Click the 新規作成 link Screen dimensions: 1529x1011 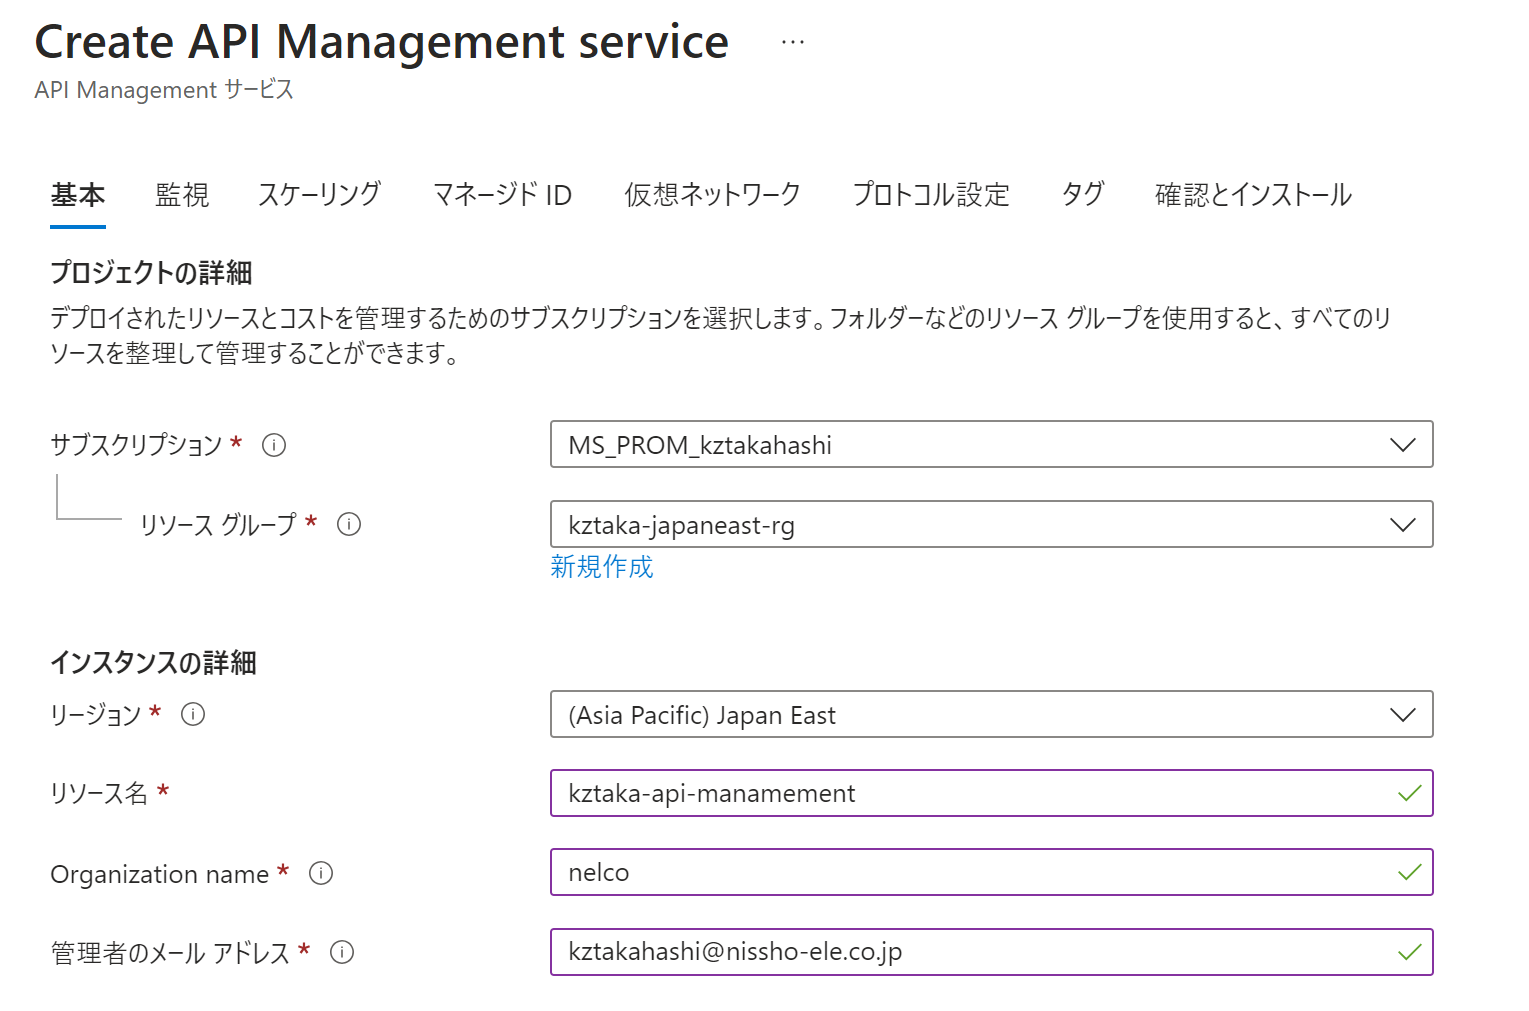click(x=601, y=567)
